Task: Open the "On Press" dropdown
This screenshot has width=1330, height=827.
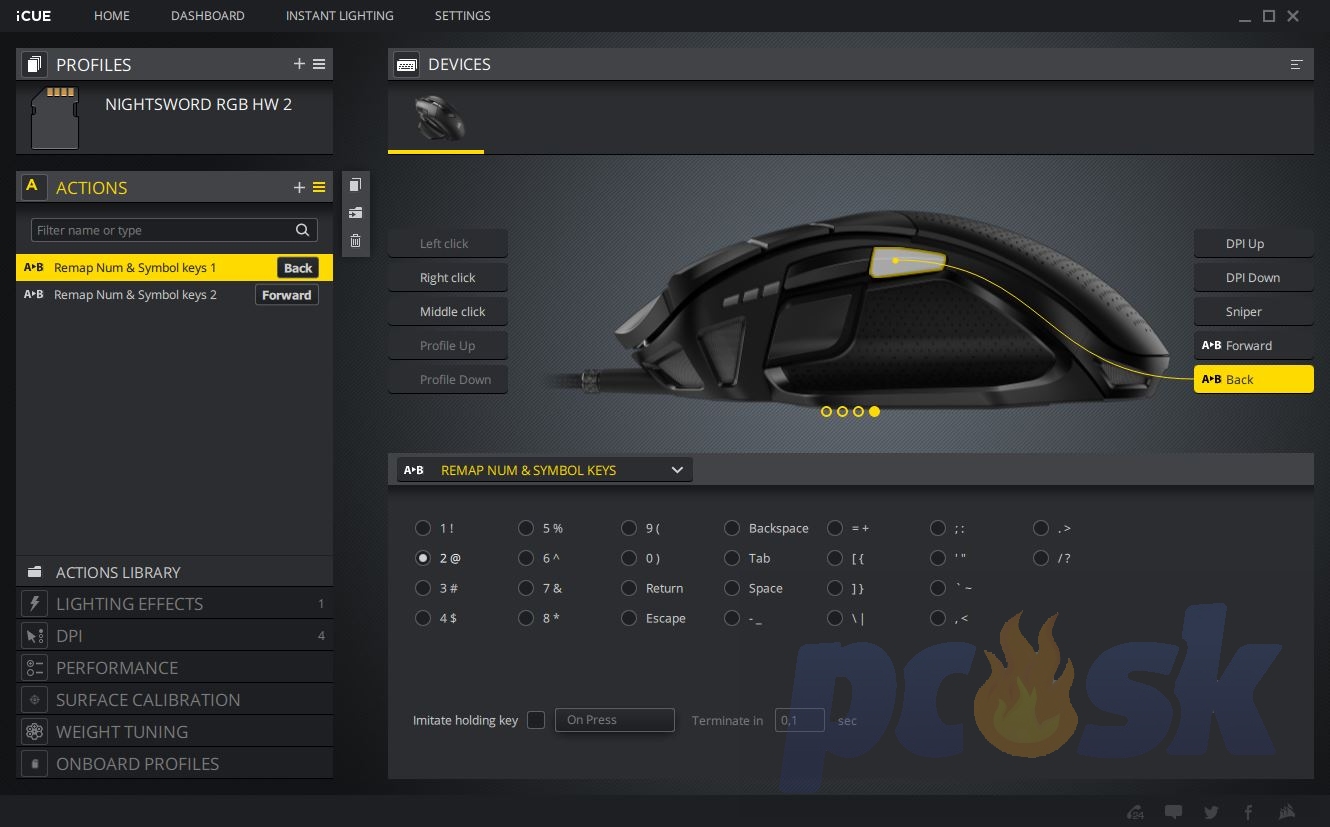Action: pyautogui.click(x=614, y=720)
